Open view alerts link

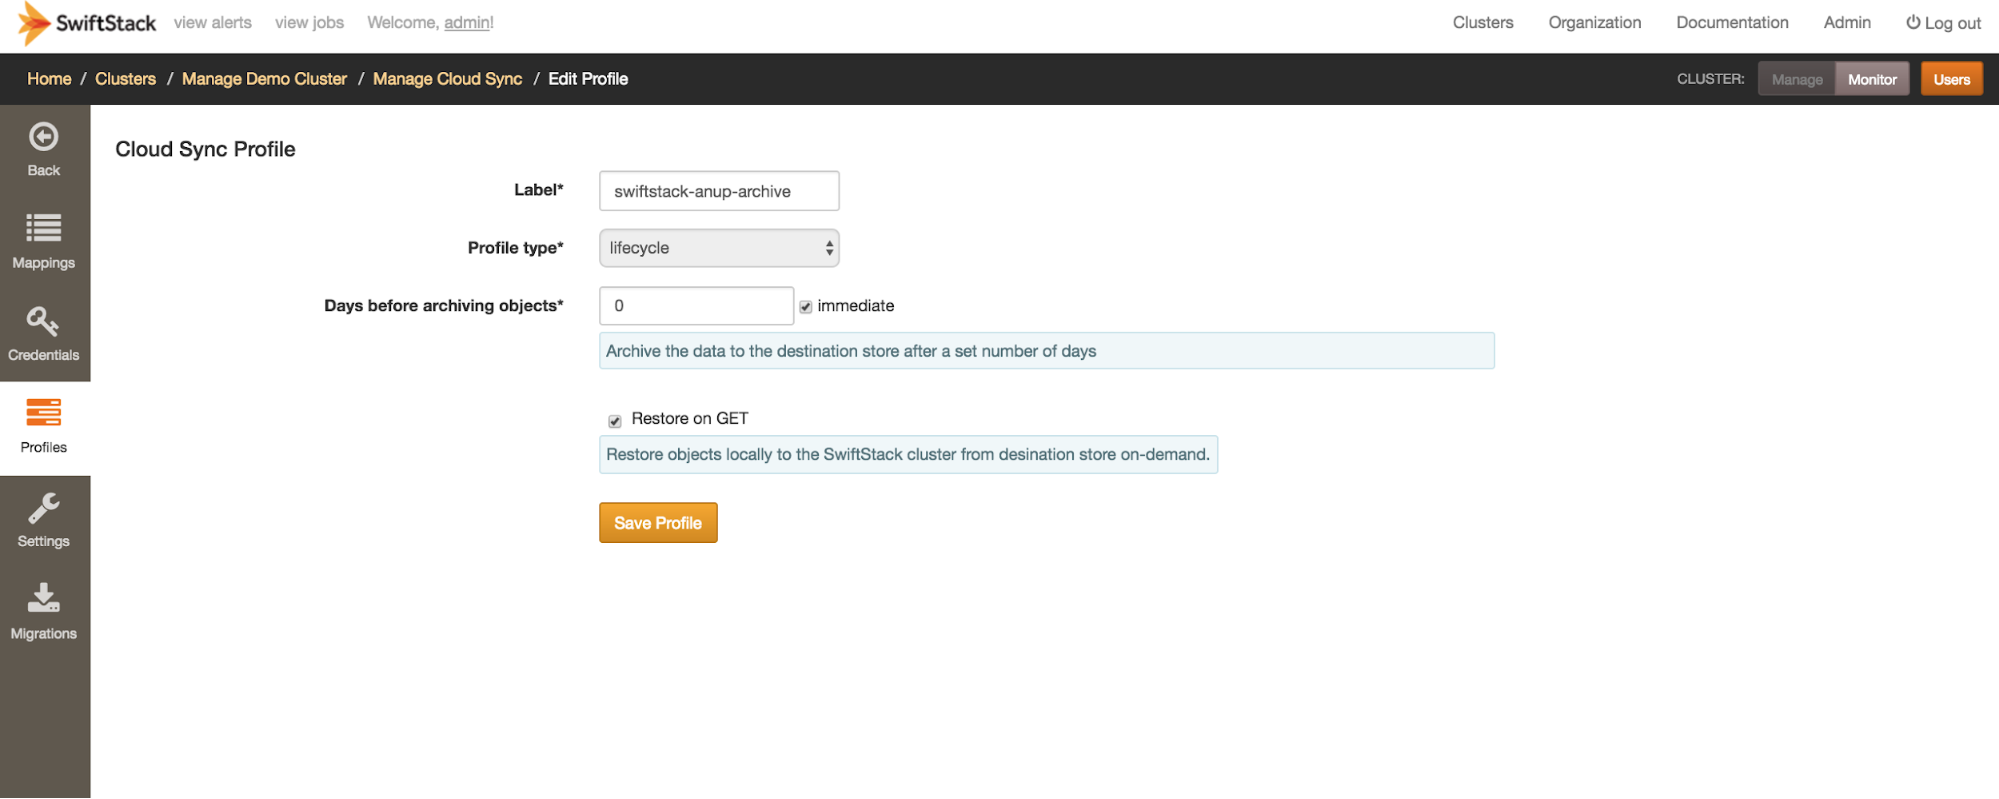coord(213,23)
